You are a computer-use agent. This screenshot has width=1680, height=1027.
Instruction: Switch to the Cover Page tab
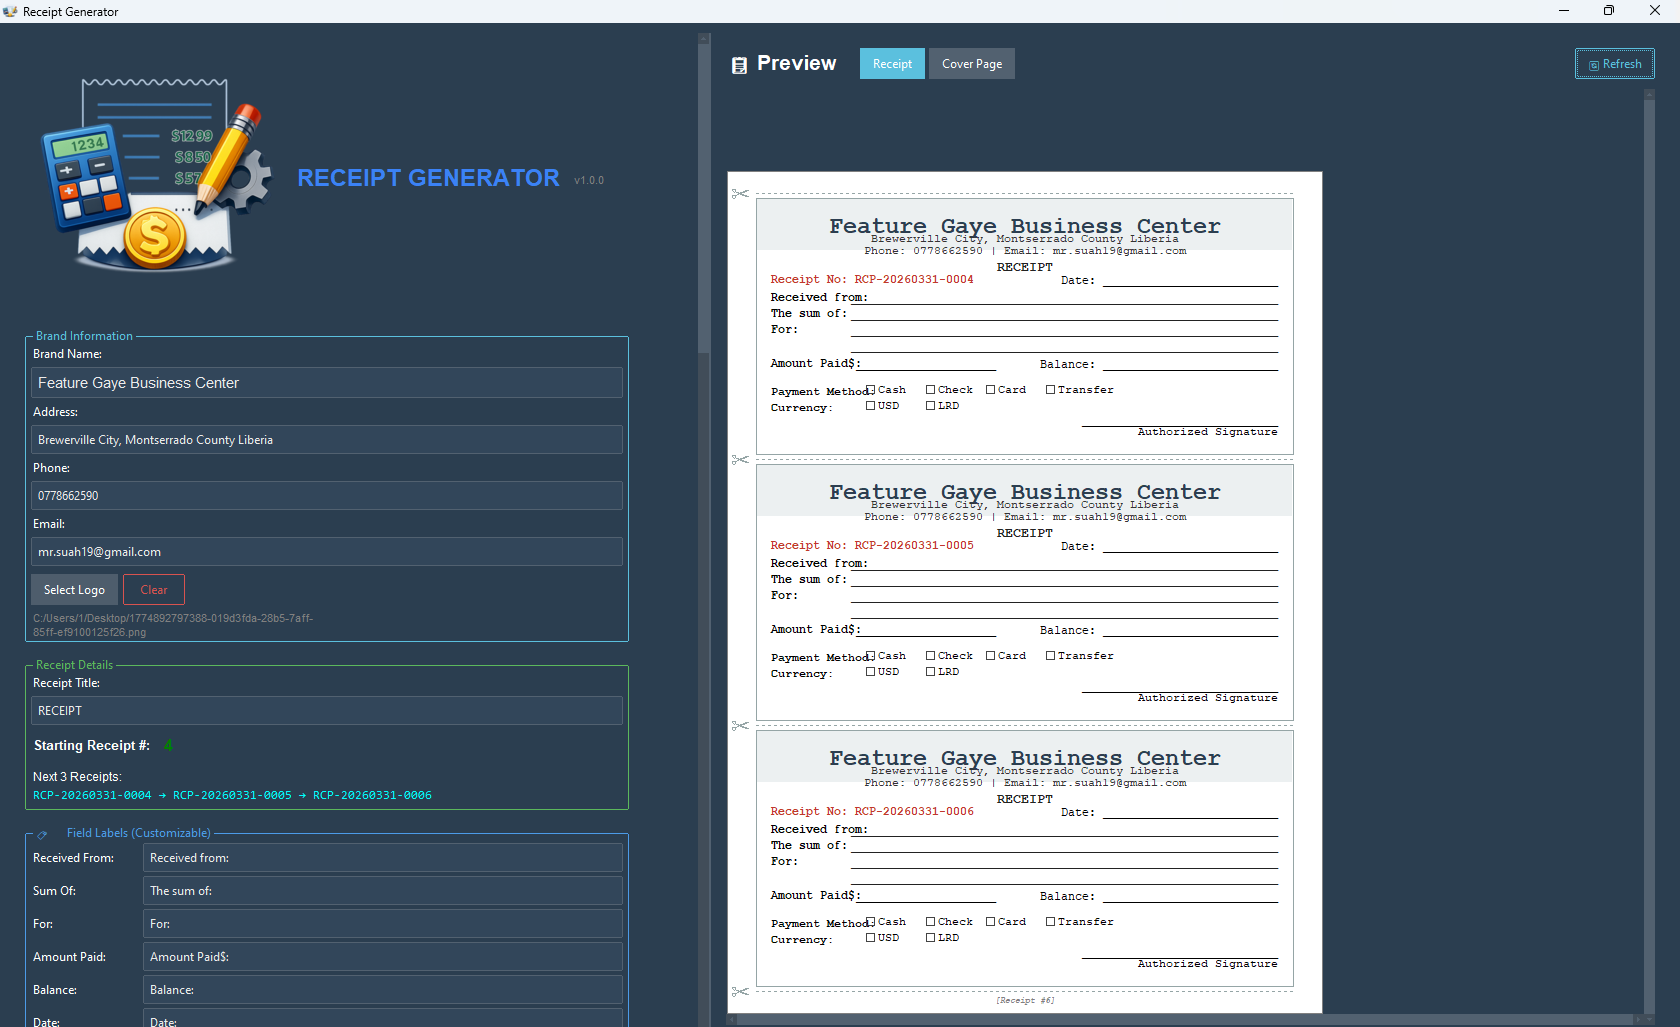(971, 63)
